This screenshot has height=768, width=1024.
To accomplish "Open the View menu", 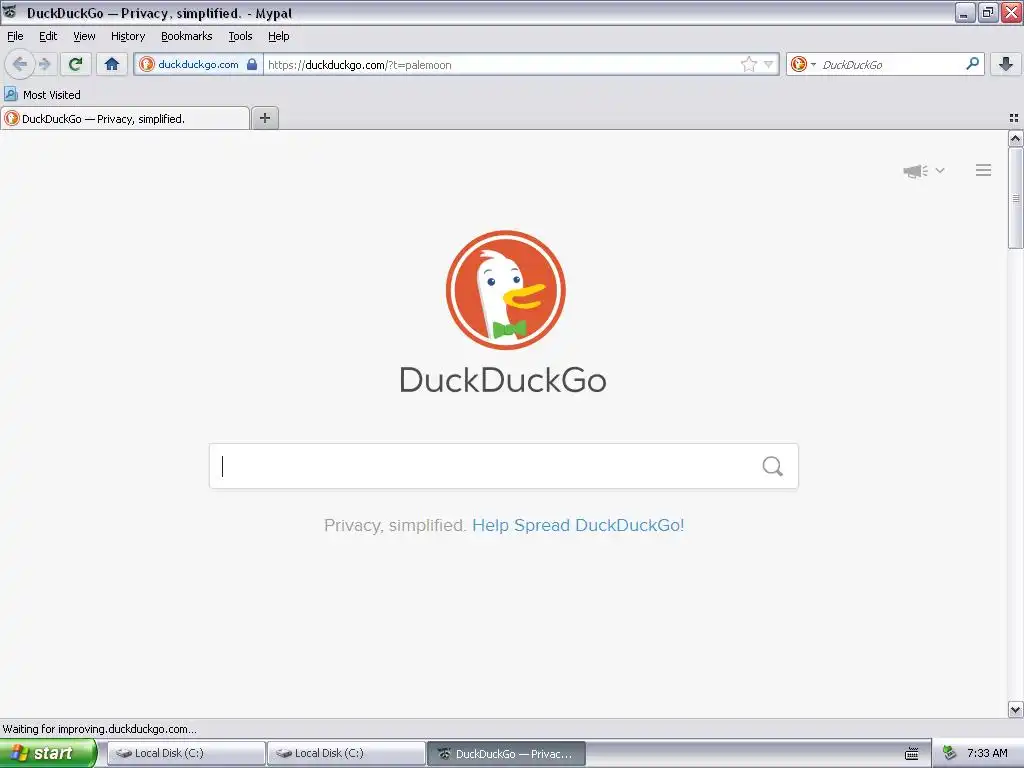I will (84, 37).
